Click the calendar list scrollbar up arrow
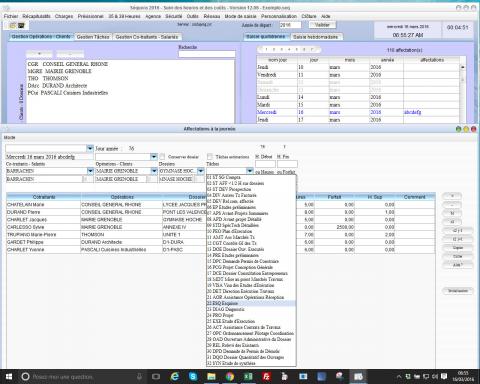 click(x=463, y=67)
